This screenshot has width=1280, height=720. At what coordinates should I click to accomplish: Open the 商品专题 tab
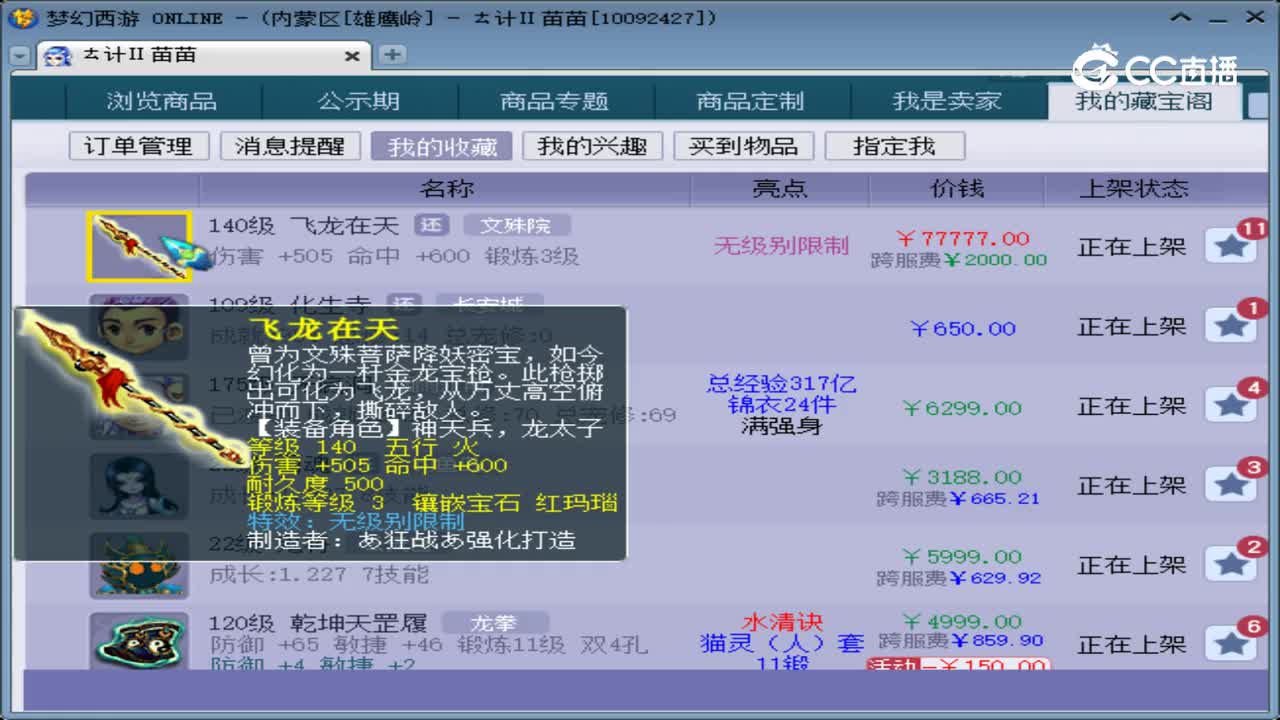(x=555, y=101)
